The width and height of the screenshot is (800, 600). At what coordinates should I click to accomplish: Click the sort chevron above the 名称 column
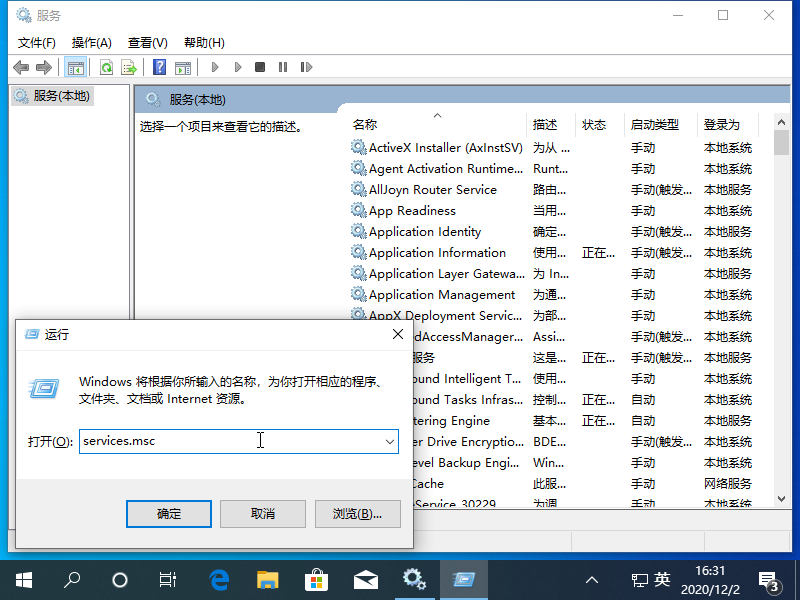tap(437, 114)
